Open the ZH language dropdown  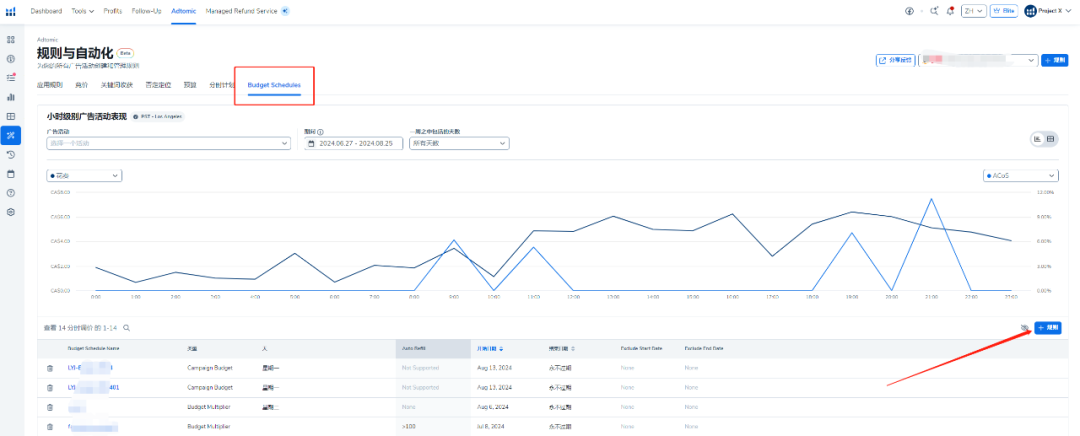point(974,11)
